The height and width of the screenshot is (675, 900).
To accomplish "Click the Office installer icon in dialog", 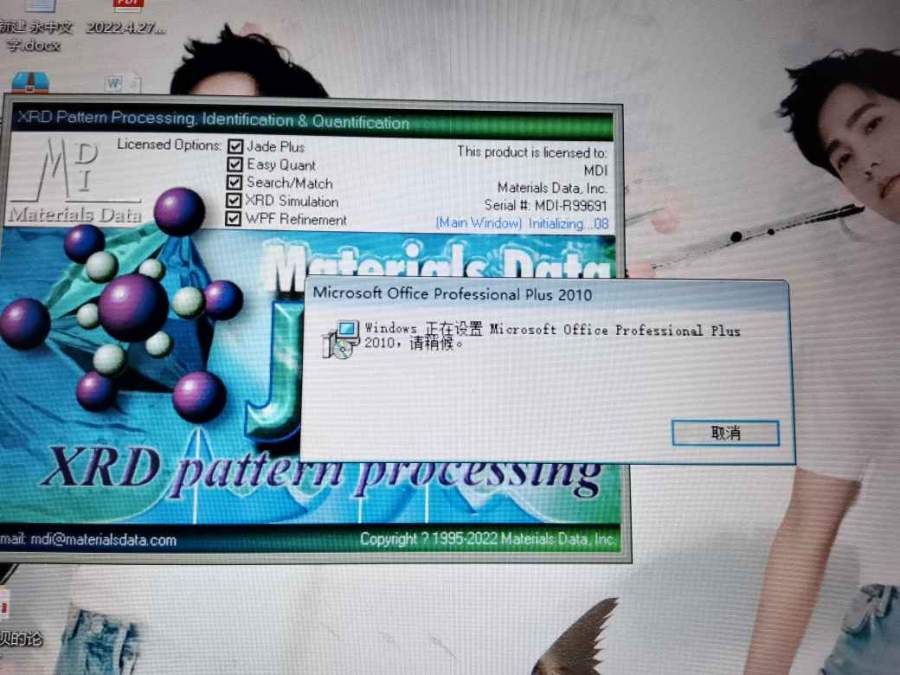I will (340, 339).
